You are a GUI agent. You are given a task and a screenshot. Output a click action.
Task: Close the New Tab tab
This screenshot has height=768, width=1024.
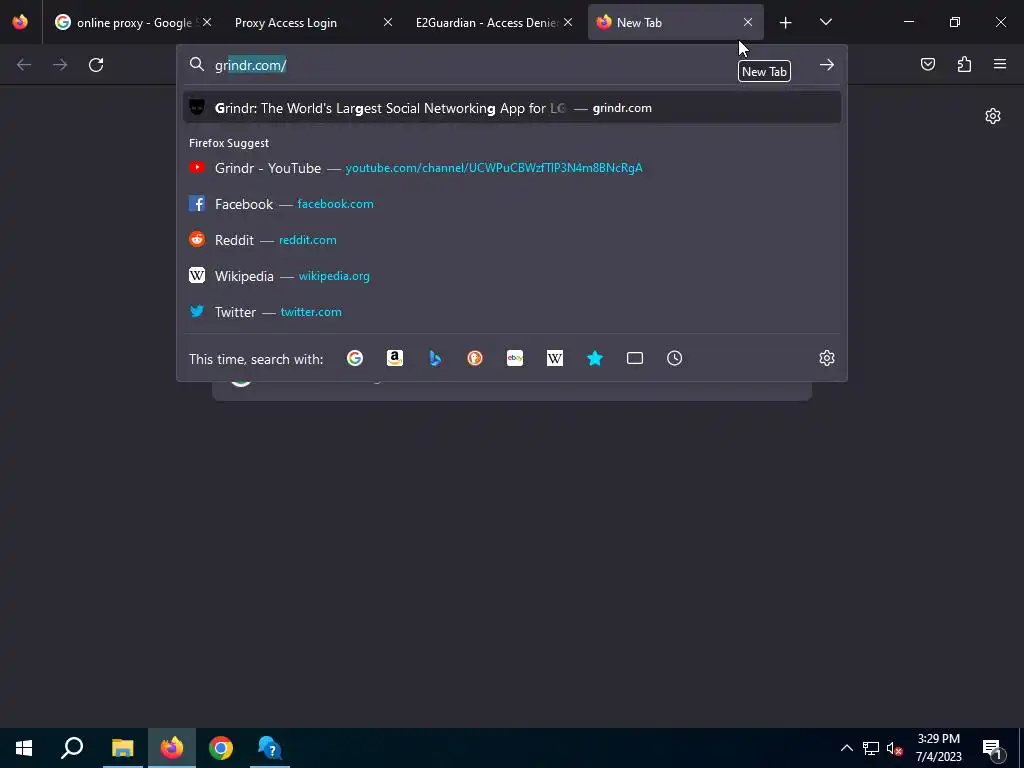(x=748, y=22)
